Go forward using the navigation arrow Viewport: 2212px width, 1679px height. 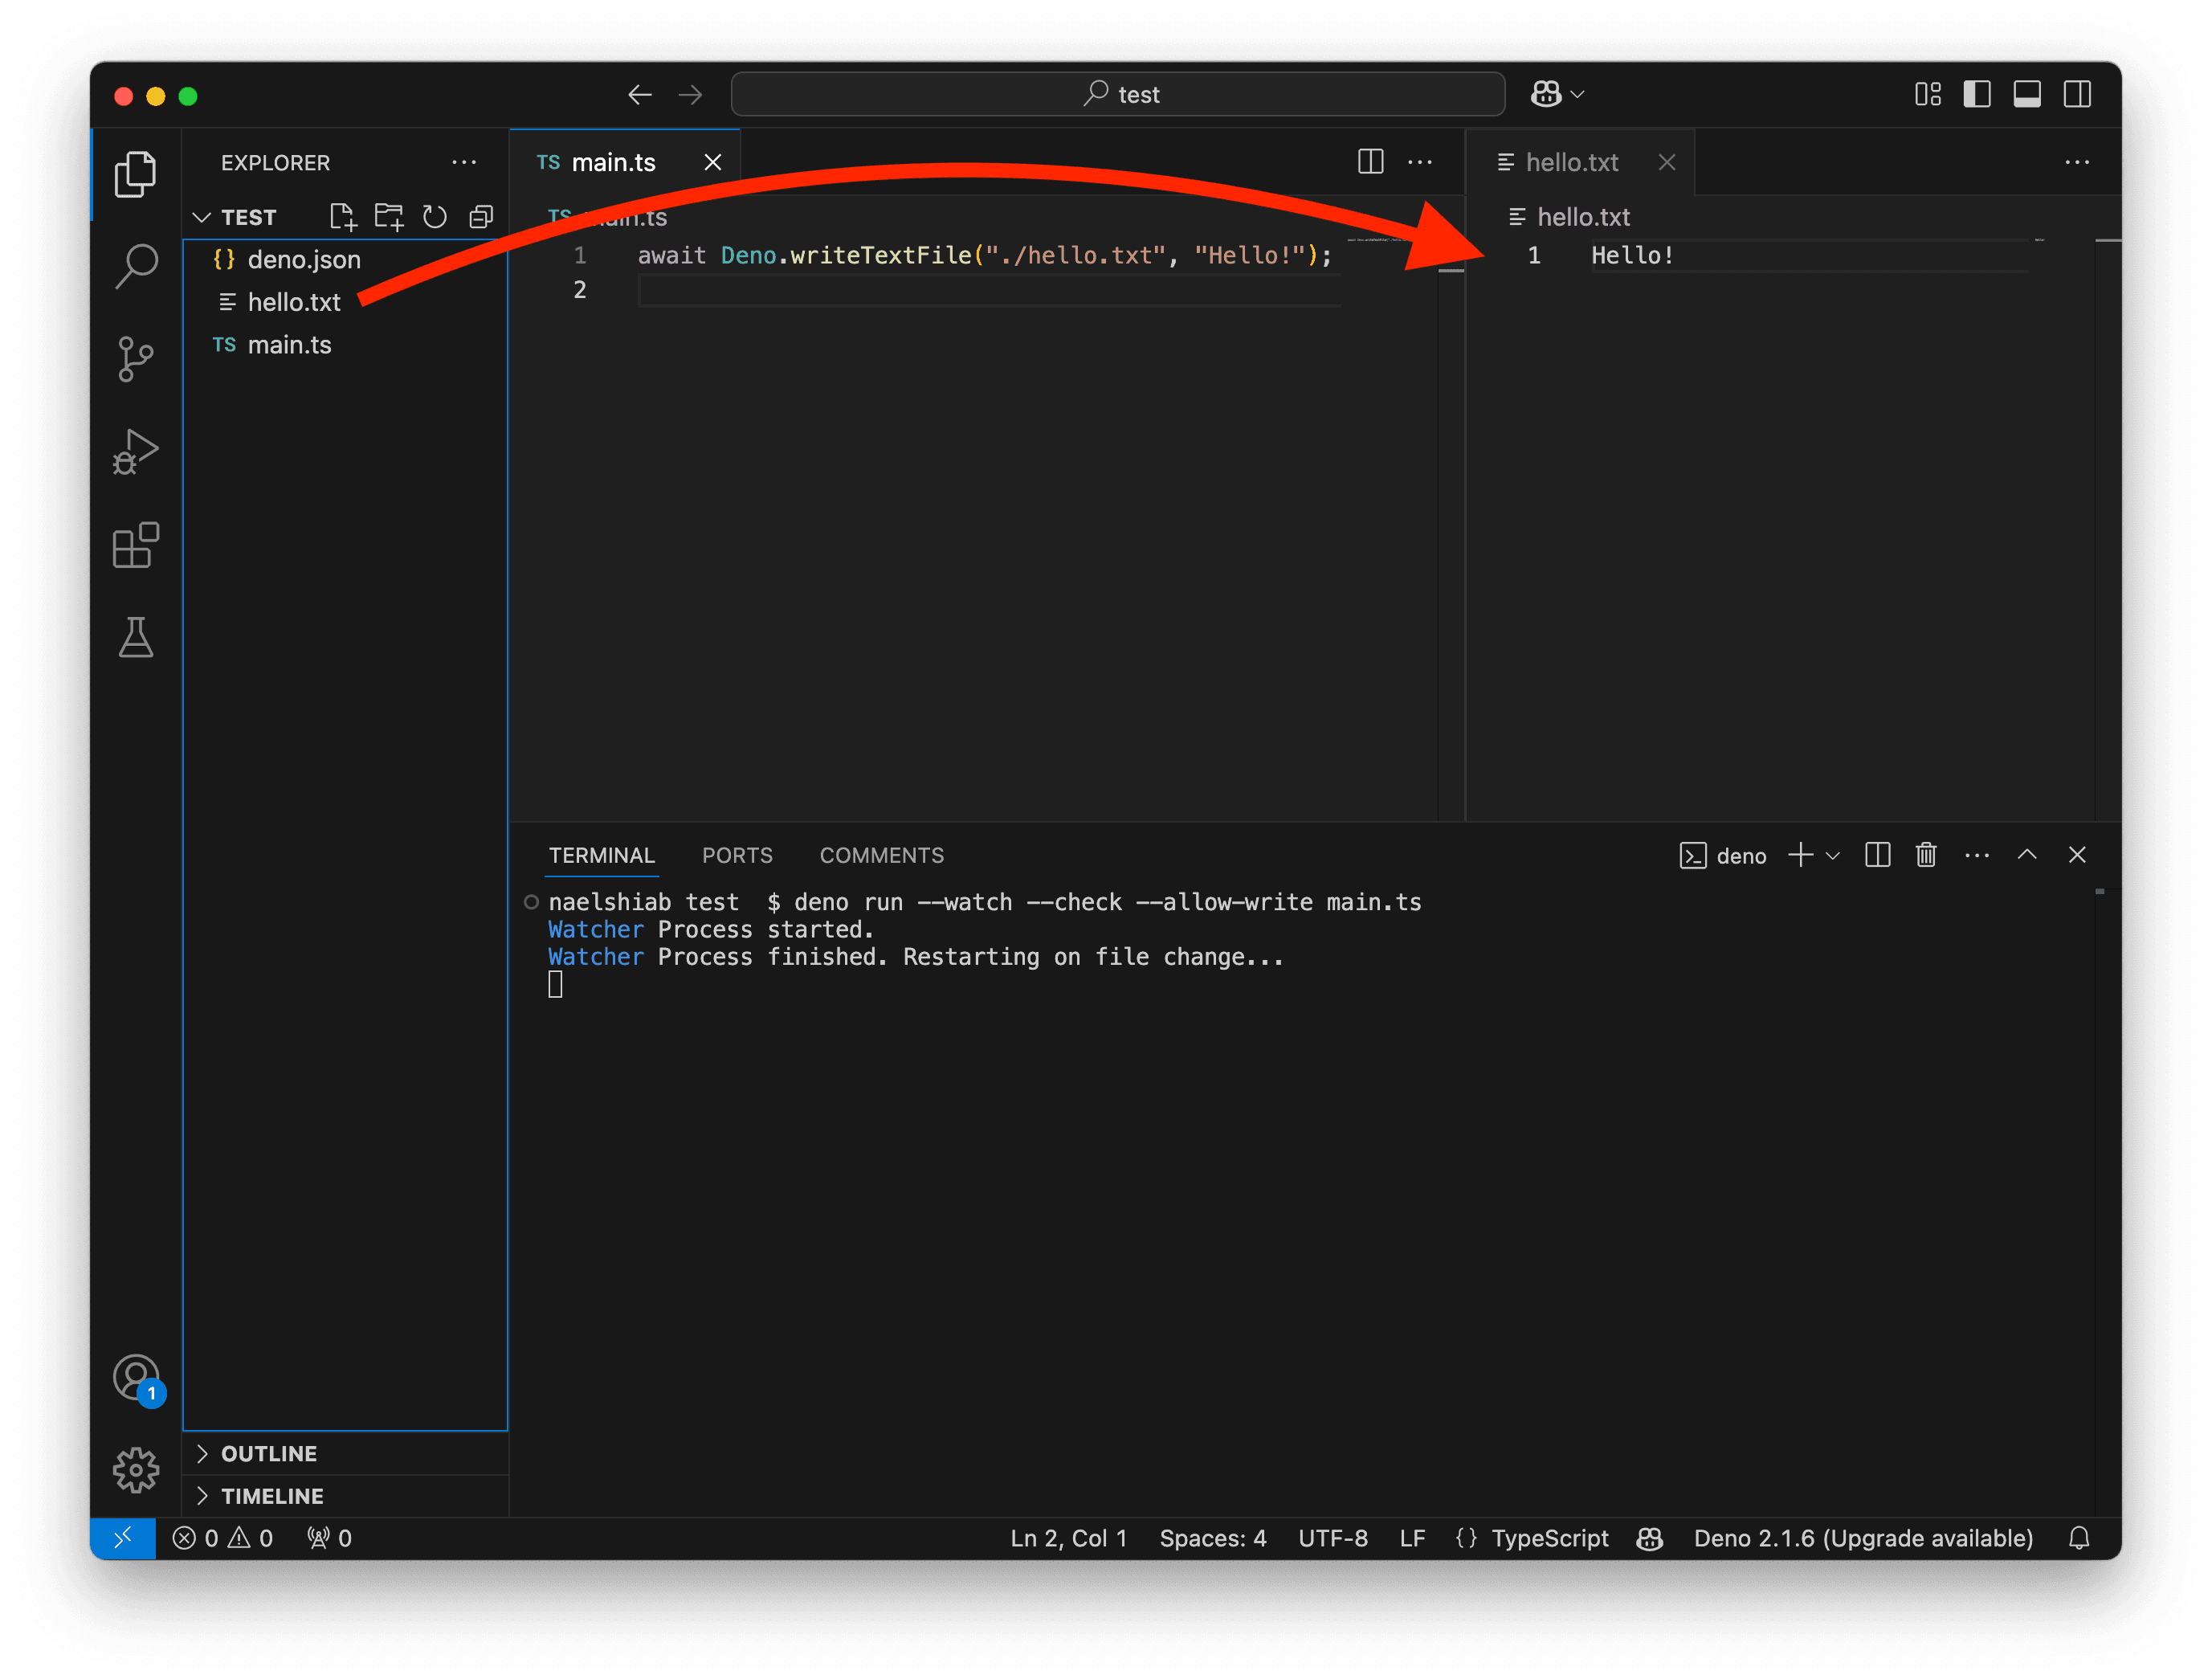pos(690,94)
